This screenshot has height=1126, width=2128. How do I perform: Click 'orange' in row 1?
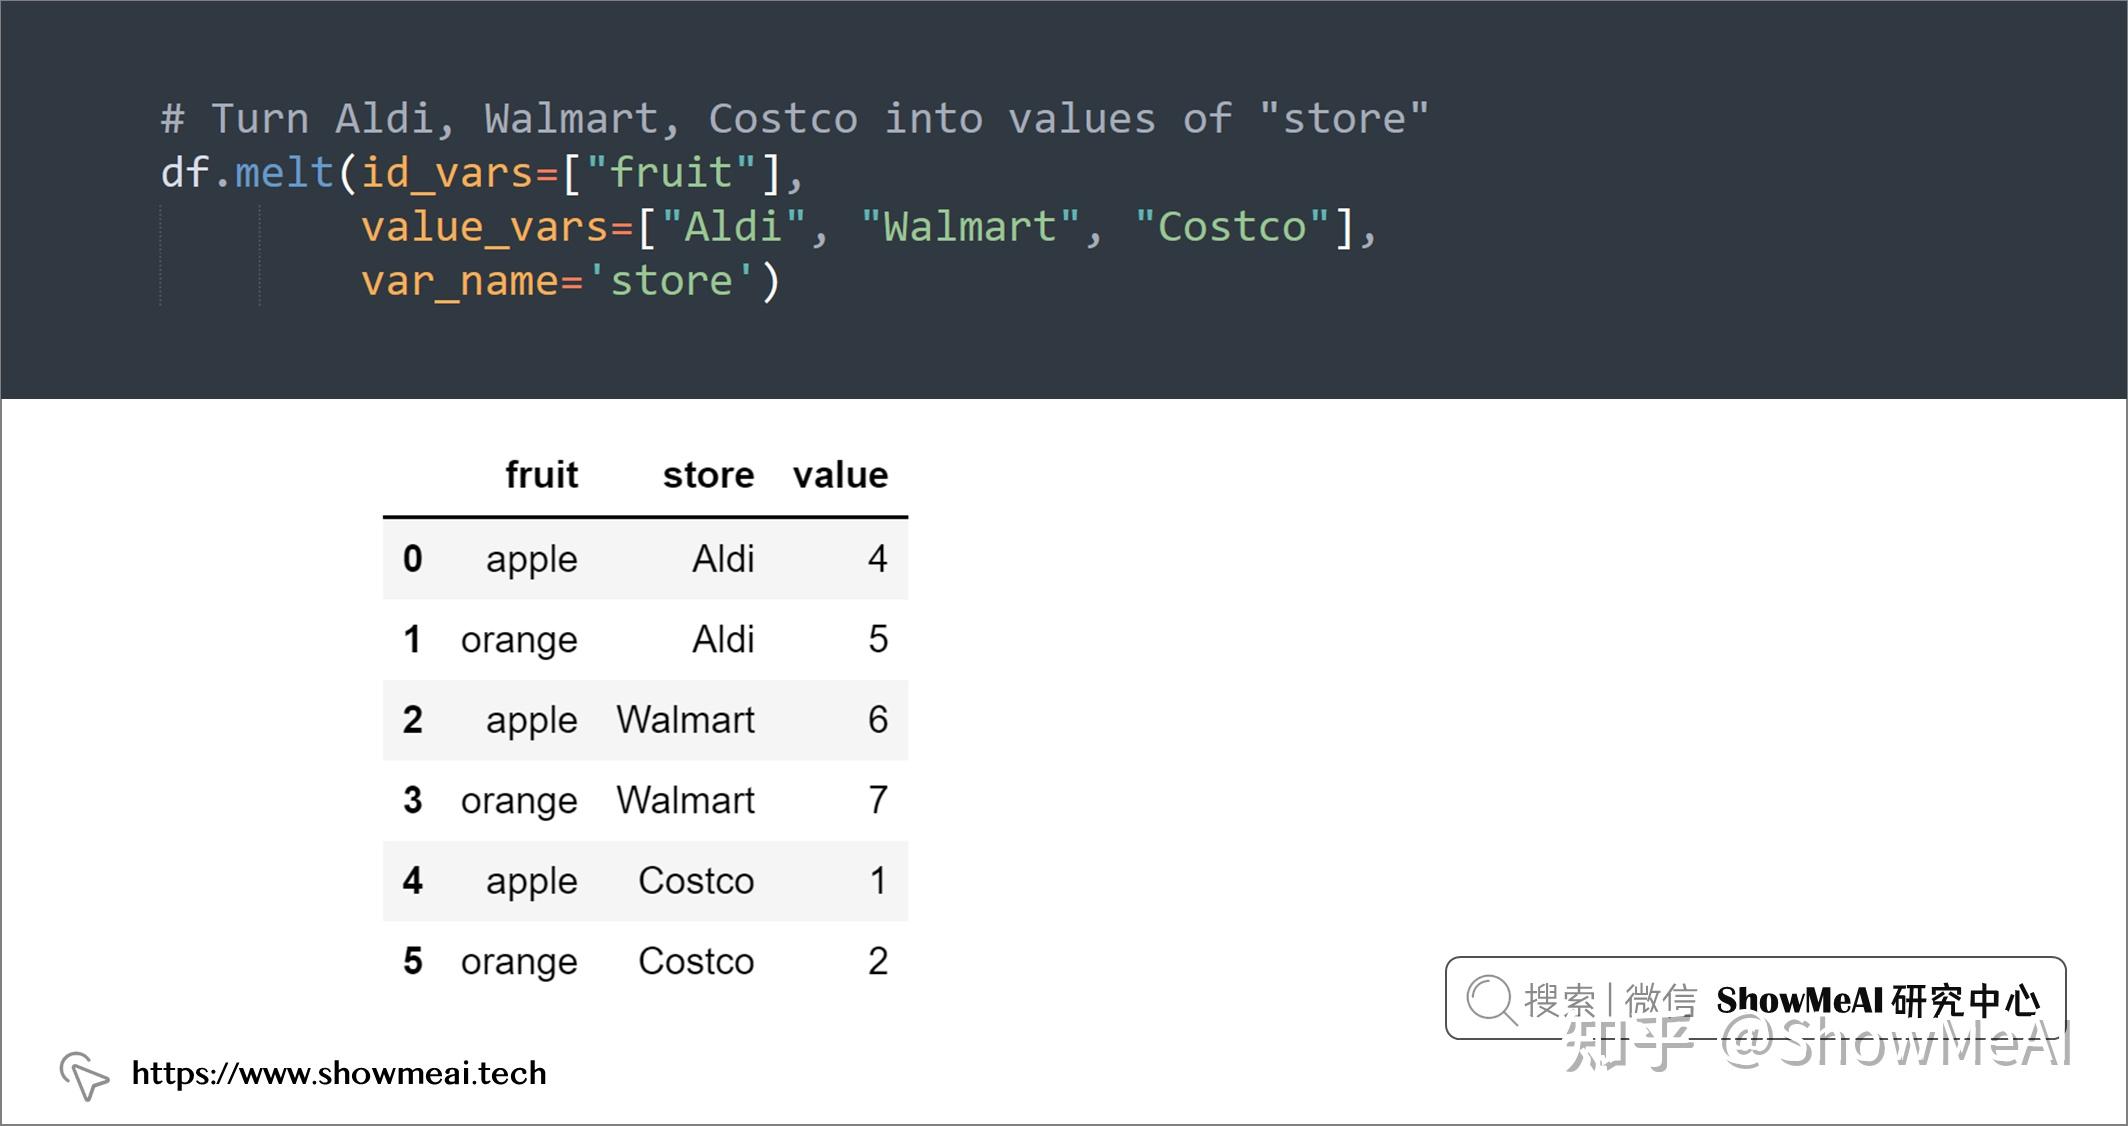pyautogui.click(x=519, y=640)
